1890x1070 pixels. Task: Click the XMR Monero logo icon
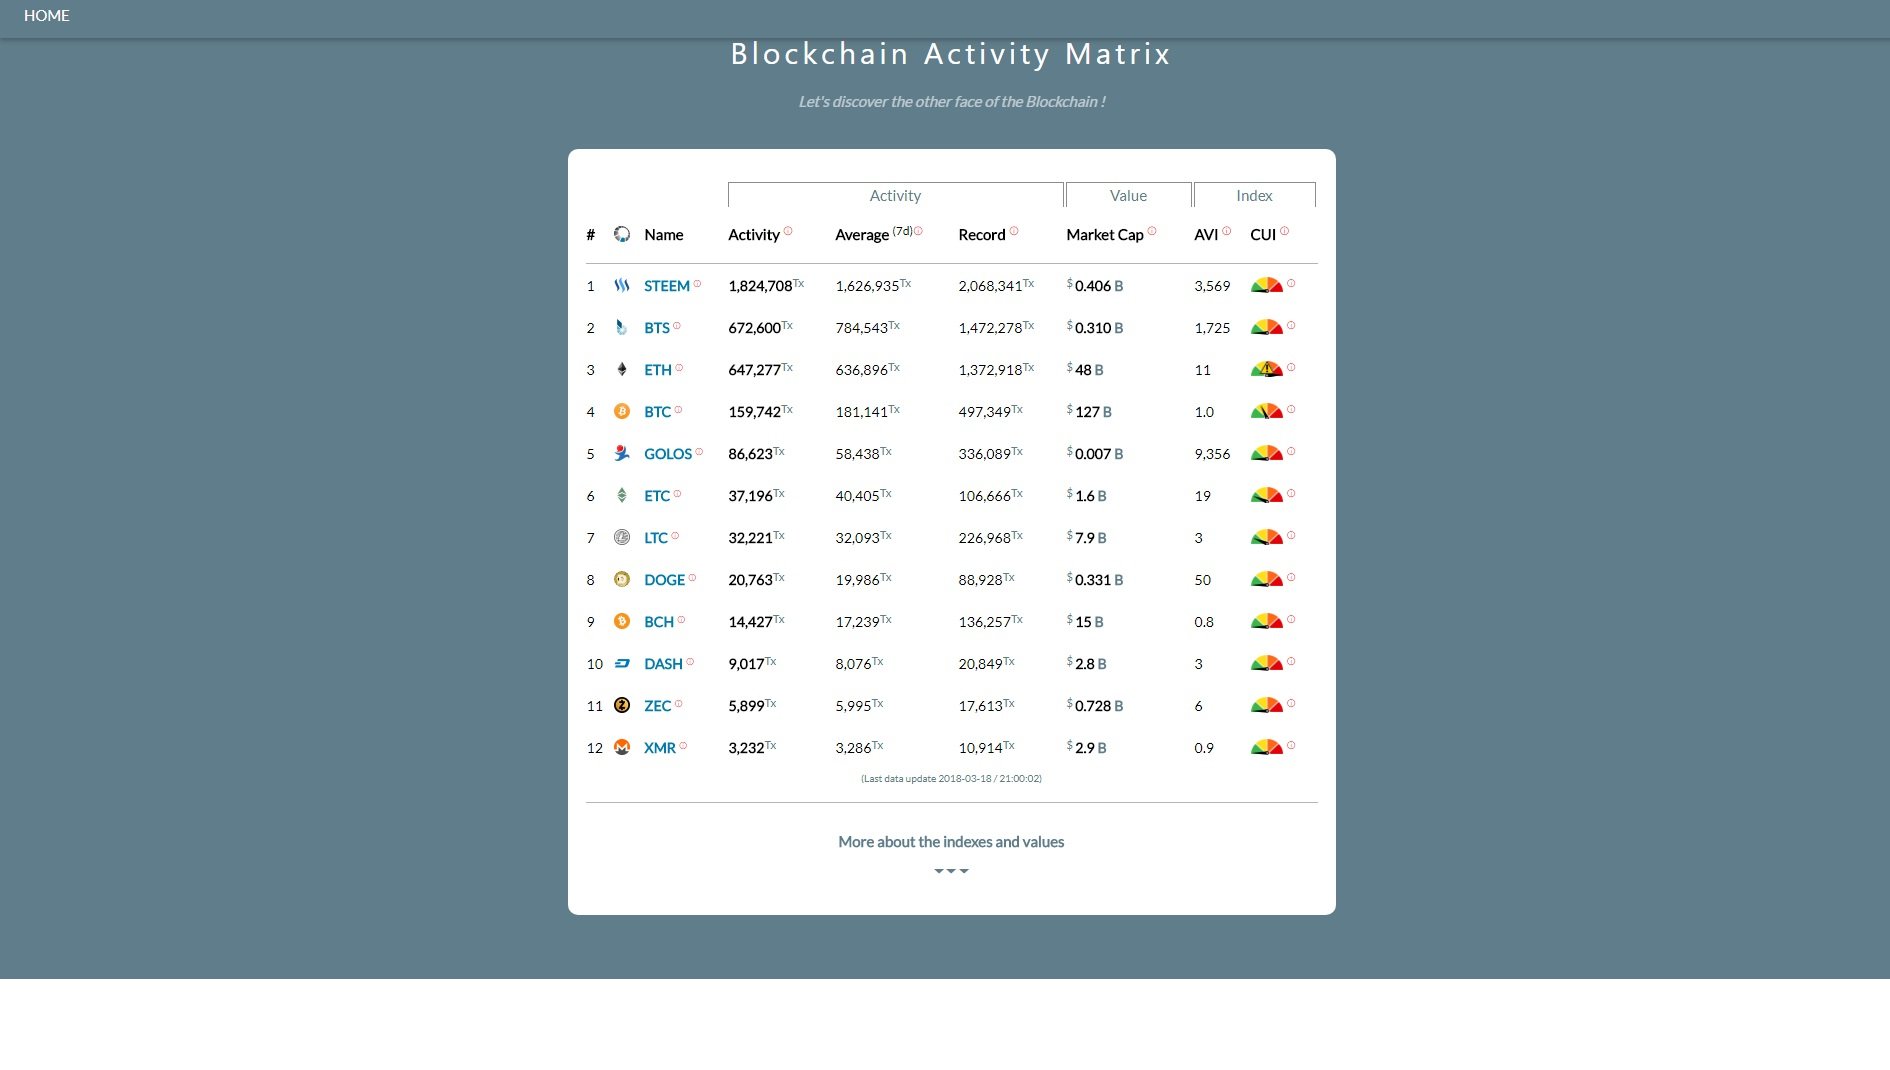click(x=622, y=747)
